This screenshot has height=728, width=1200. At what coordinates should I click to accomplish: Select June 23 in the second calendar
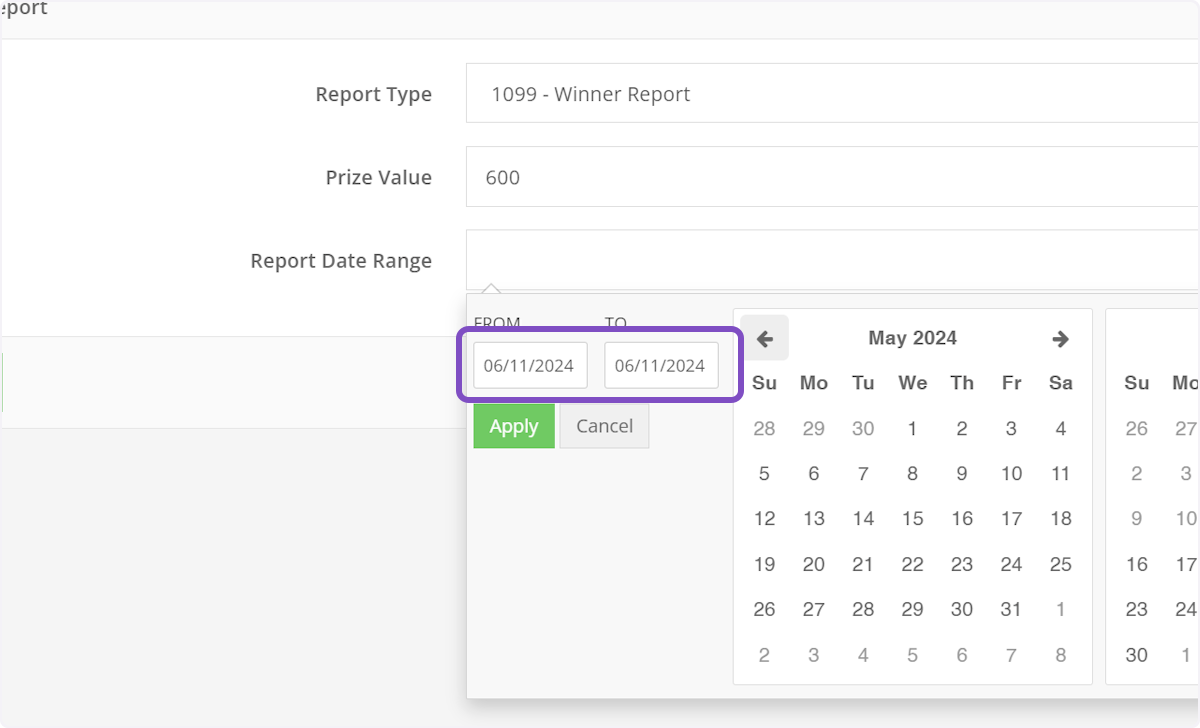[1136, 608]
